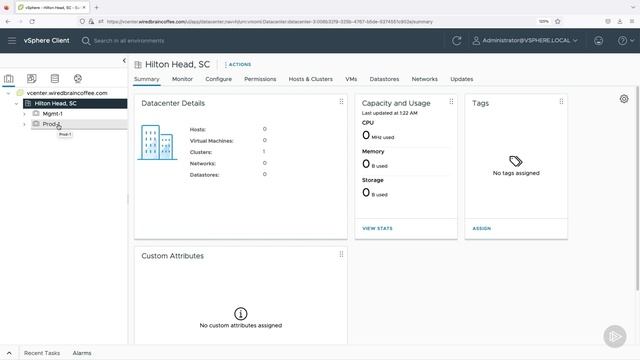Collapse the Hilton Head, SC datacenter node
Viewport: 640px width, 360px height.
tap(16, 104)
